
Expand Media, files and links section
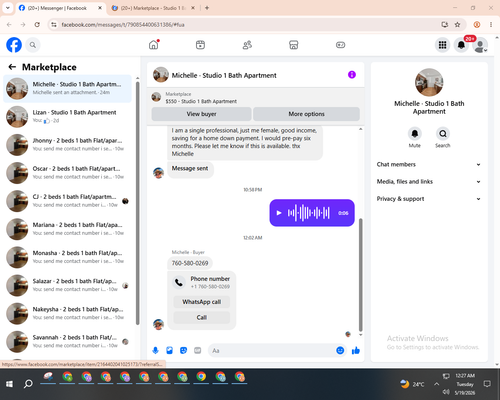pos(429,182)
